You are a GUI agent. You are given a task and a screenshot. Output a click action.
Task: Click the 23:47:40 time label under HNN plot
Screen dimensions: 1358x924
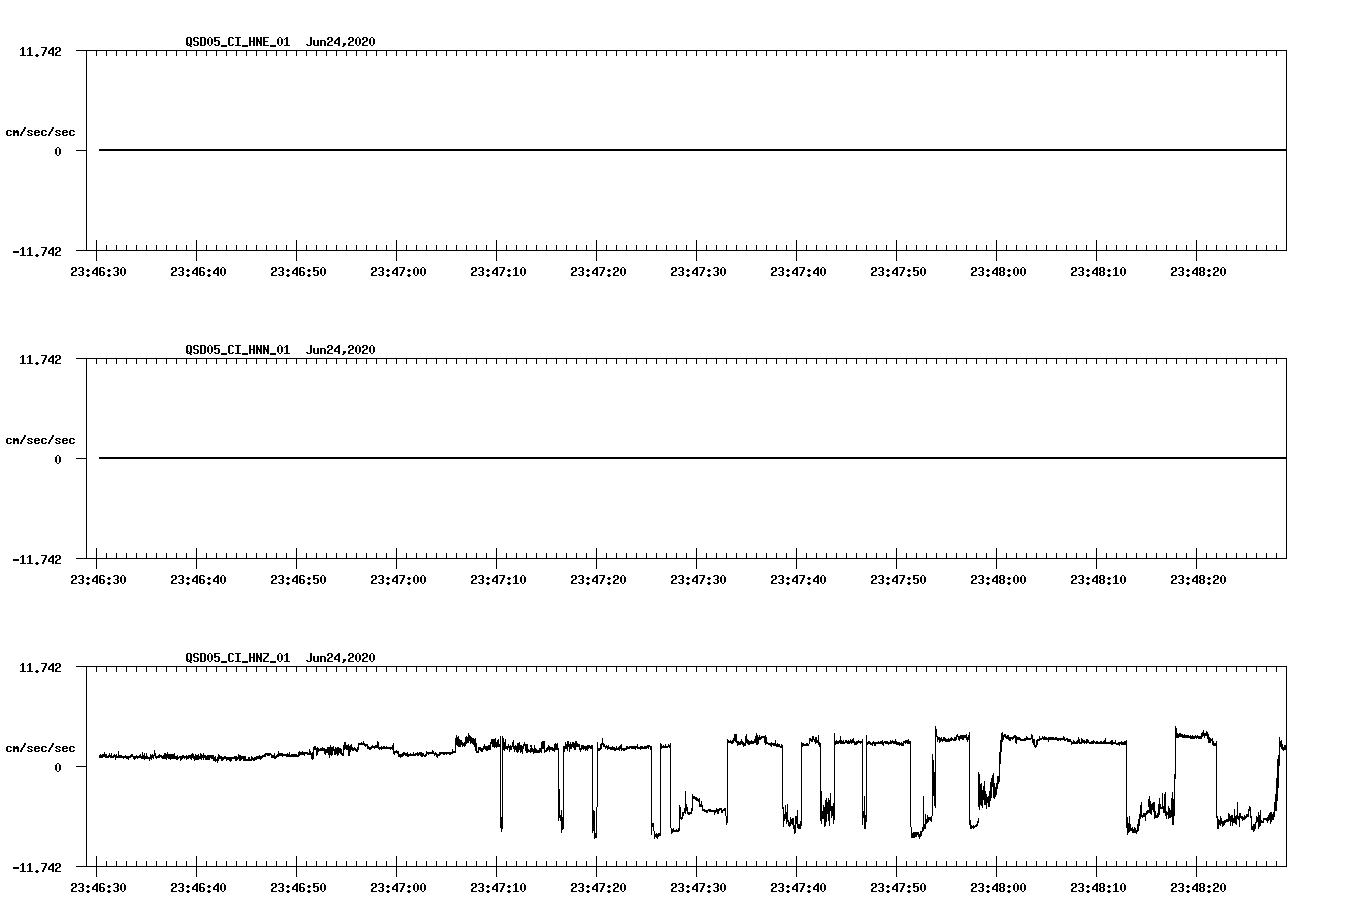(x=798, y=580)
